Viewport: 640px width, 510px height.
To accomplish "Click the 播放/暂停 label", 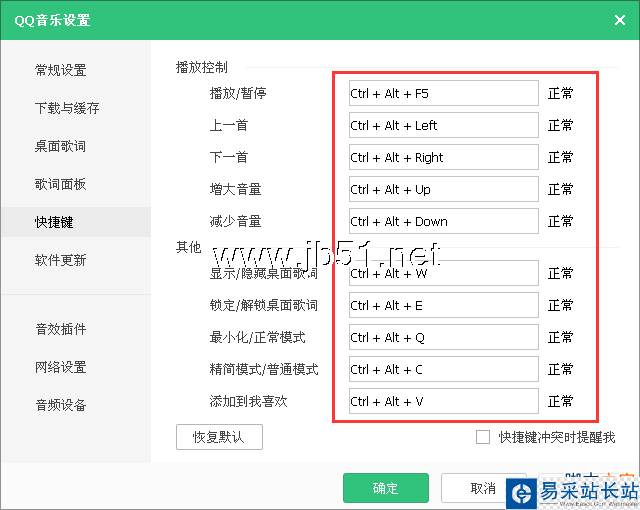I will 238,93.
